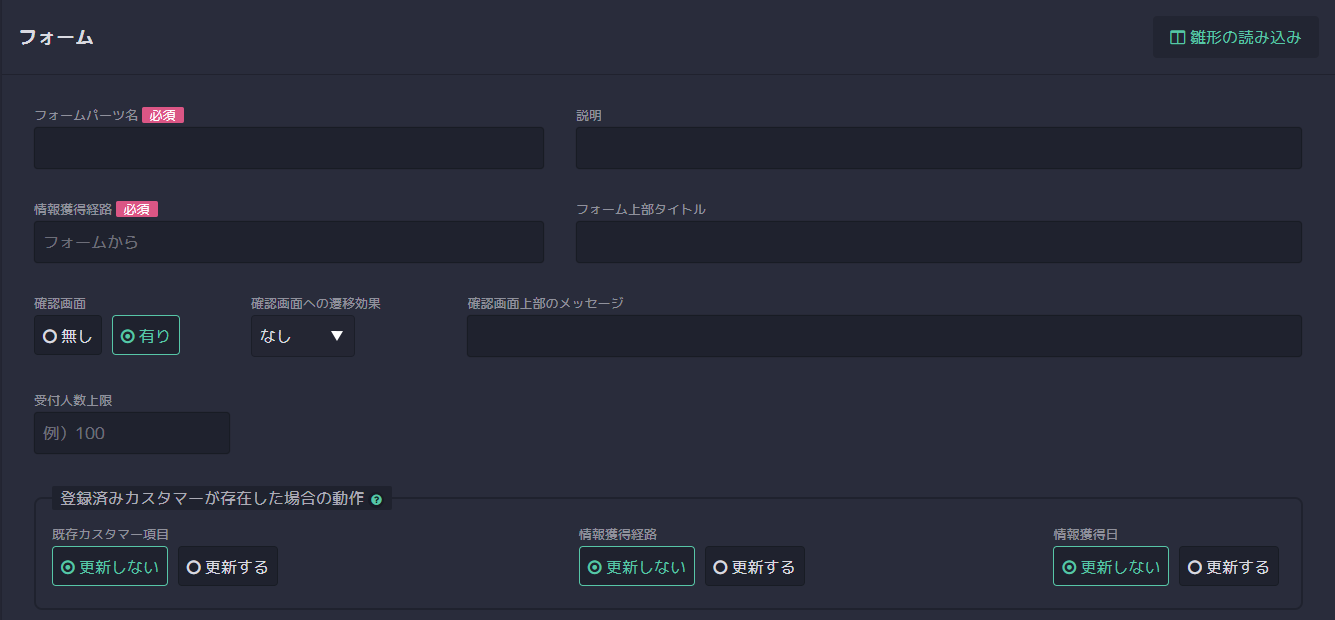Viewport: 1335px width, 620px height.
Task: Click the template icon in 雛形の読み込み button
Action: (1176, 36)
